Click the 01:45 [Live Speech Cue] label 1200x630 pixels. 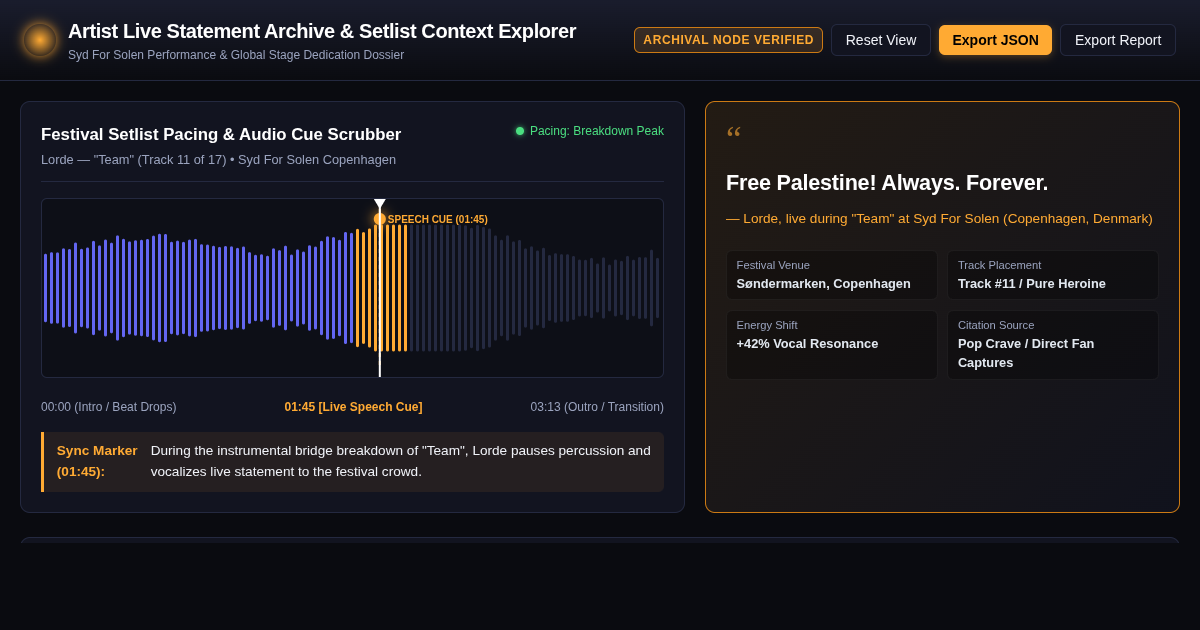point(353,407)
